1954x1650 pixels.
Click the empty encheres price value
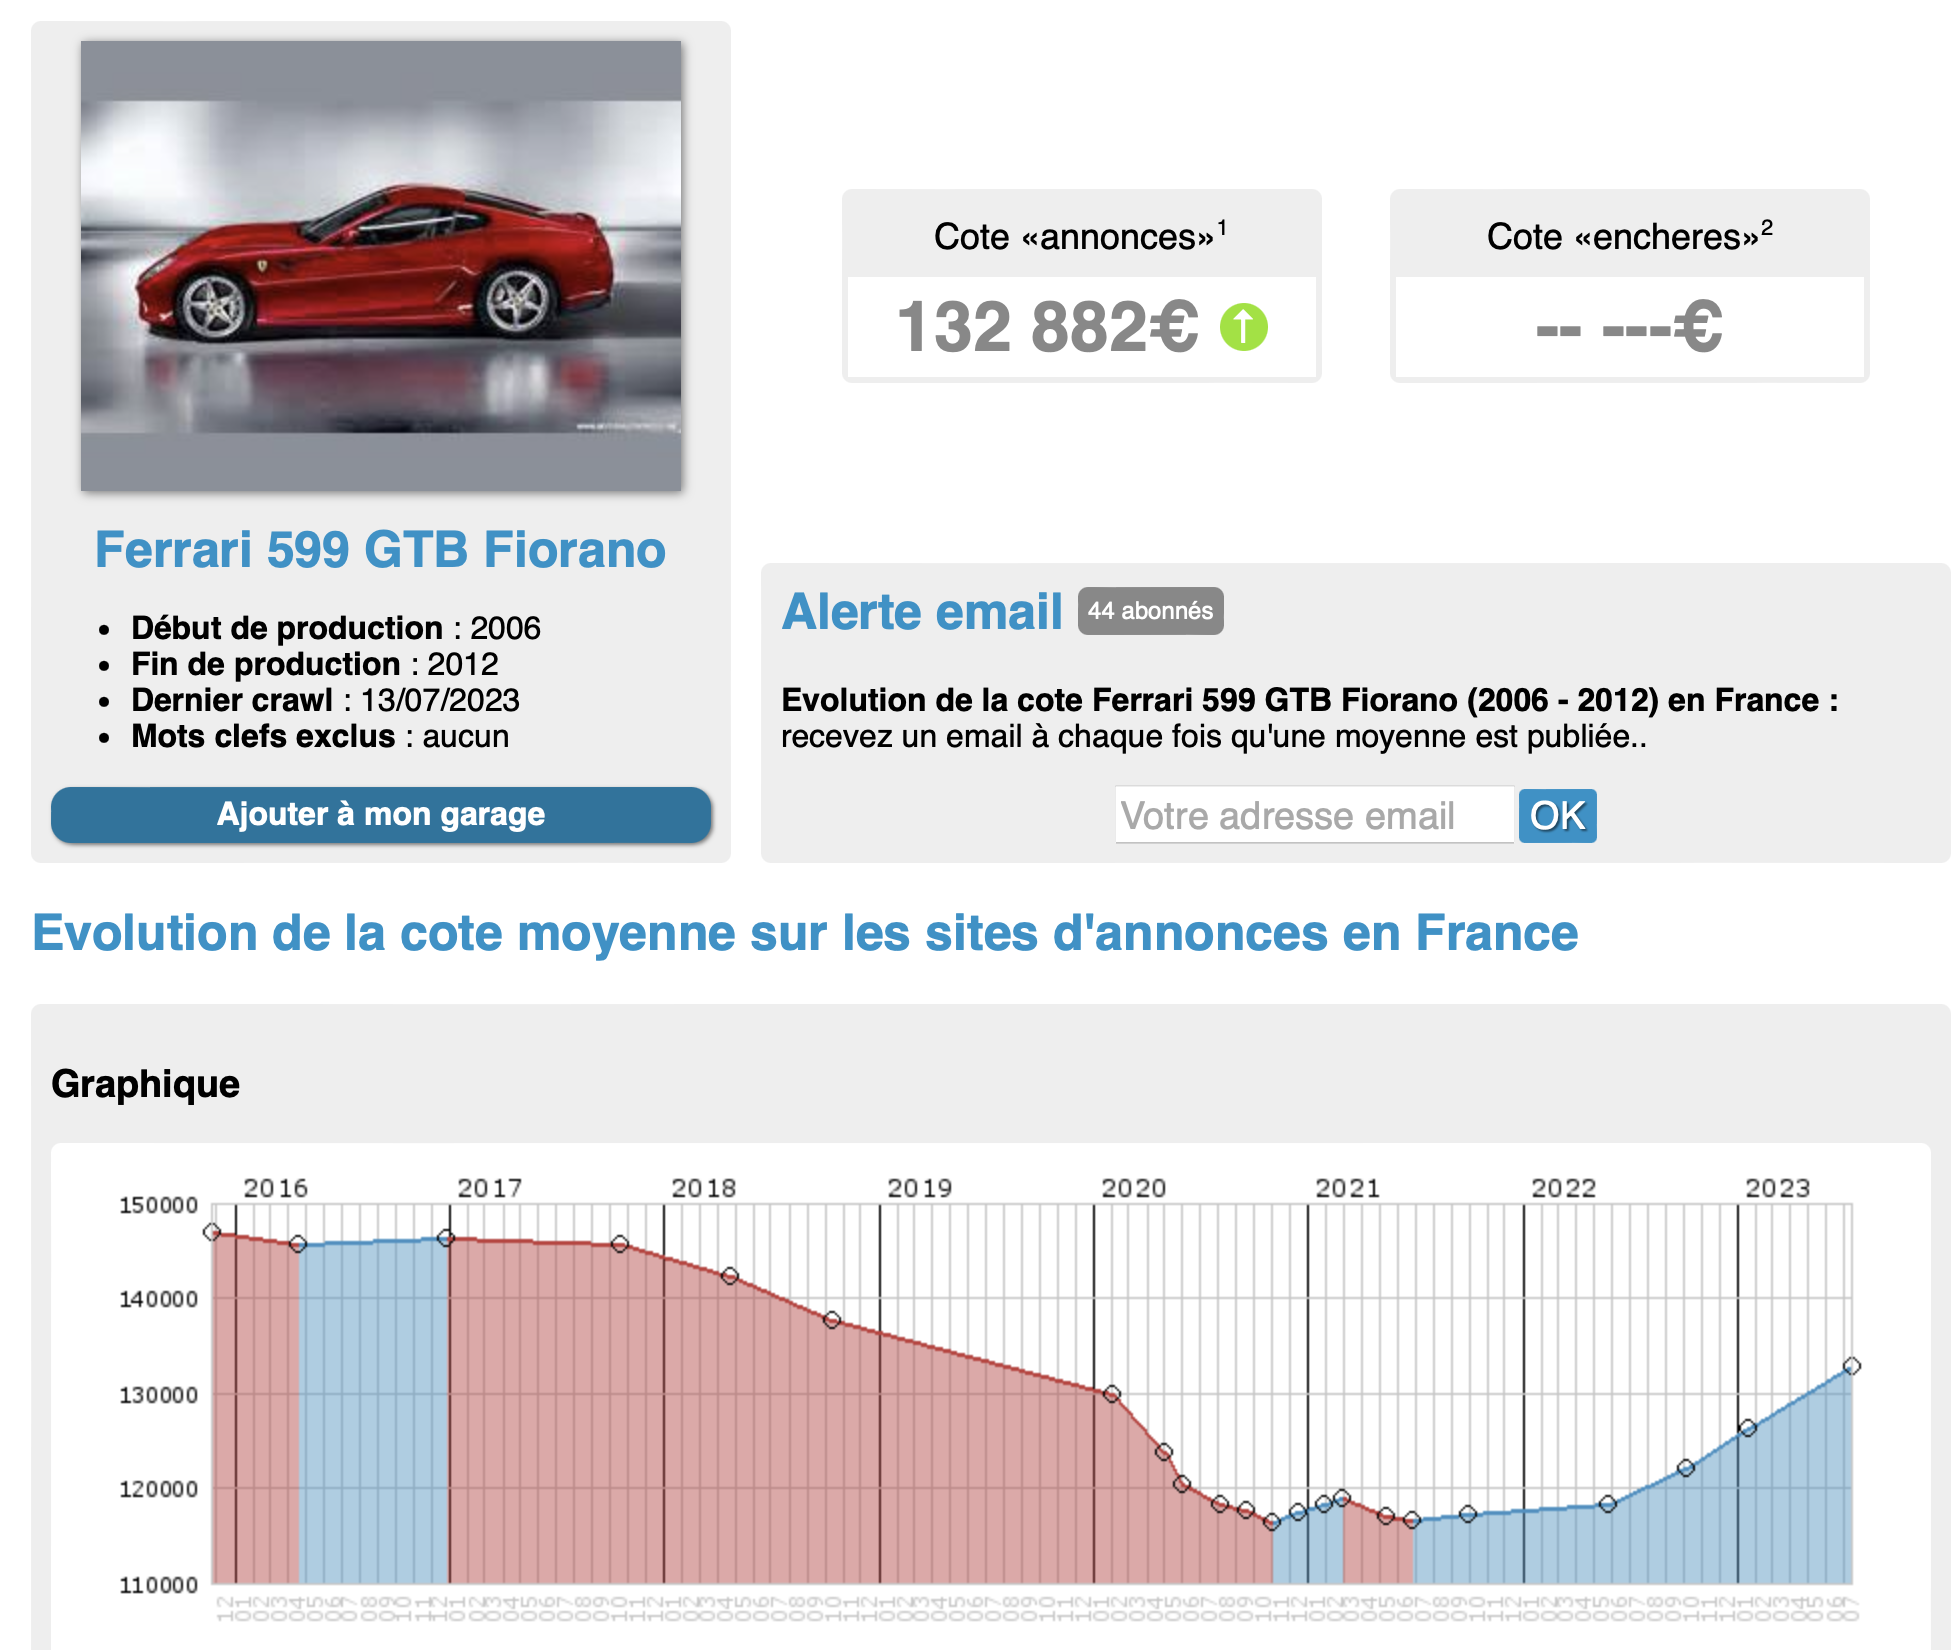pos(1629,327)
